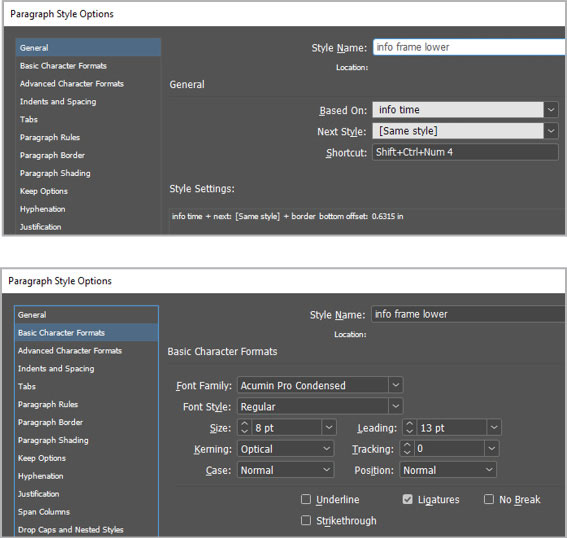Open the Leading 13 pt dropdown arrow
Screen dimensions: 567x538
click(x=494, y=428)
